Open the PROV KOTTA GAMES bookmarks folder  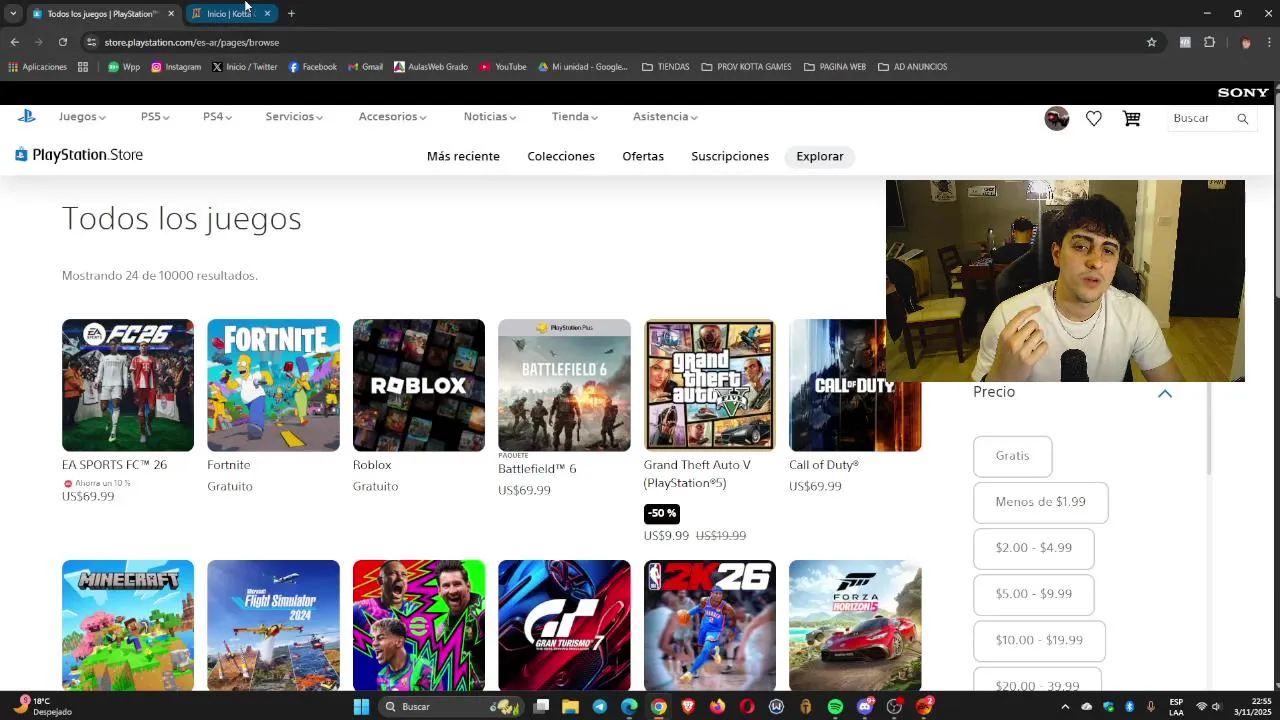pyautogui.click(x=746, y=67)
